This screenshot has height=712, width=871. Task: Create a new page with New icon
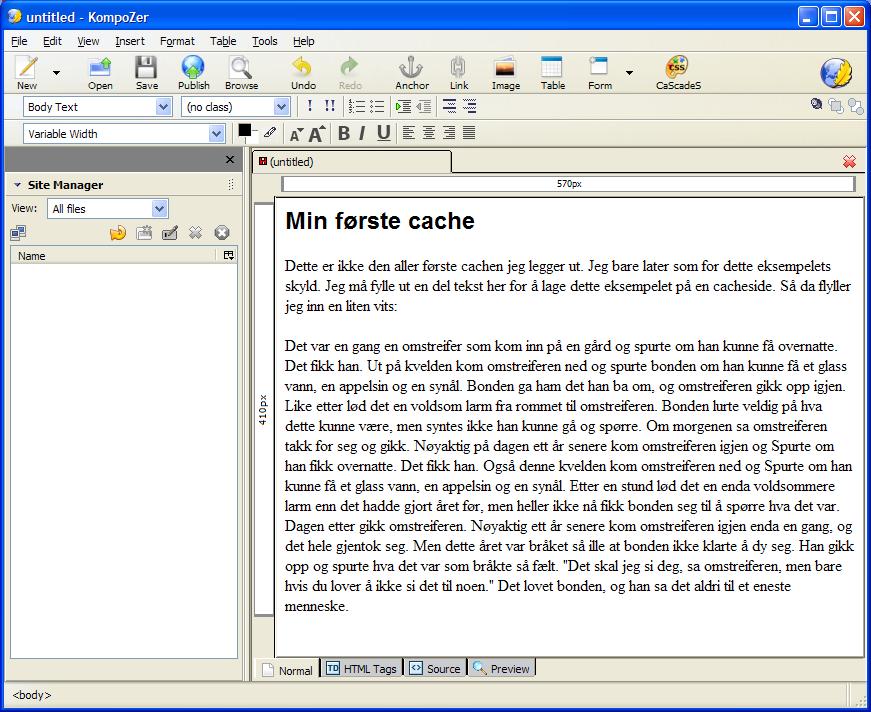[27, 73]
